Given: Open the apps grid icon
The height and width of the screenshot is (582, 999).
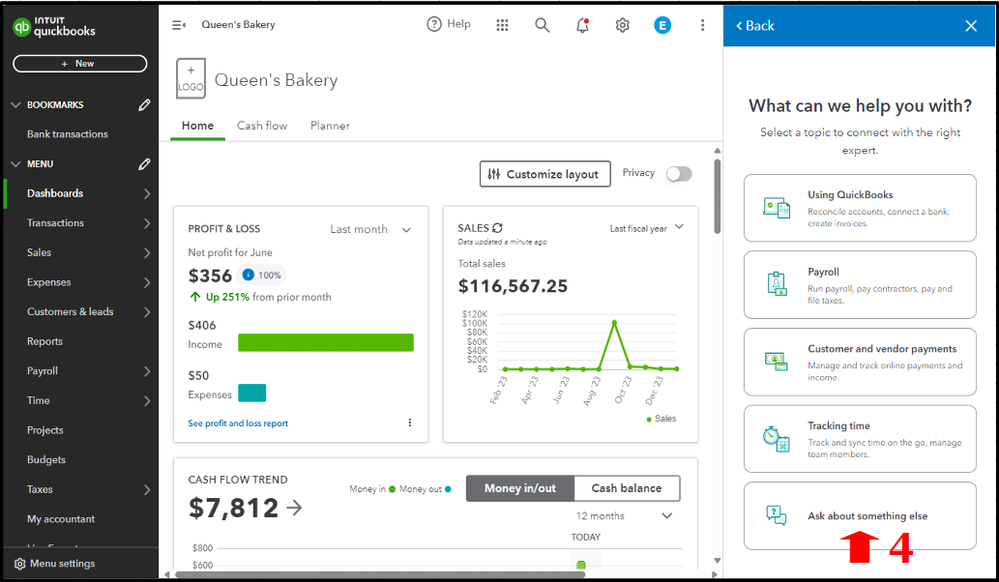Looking at the screenshot, I should pyautogui.click(x=502, y=25).
